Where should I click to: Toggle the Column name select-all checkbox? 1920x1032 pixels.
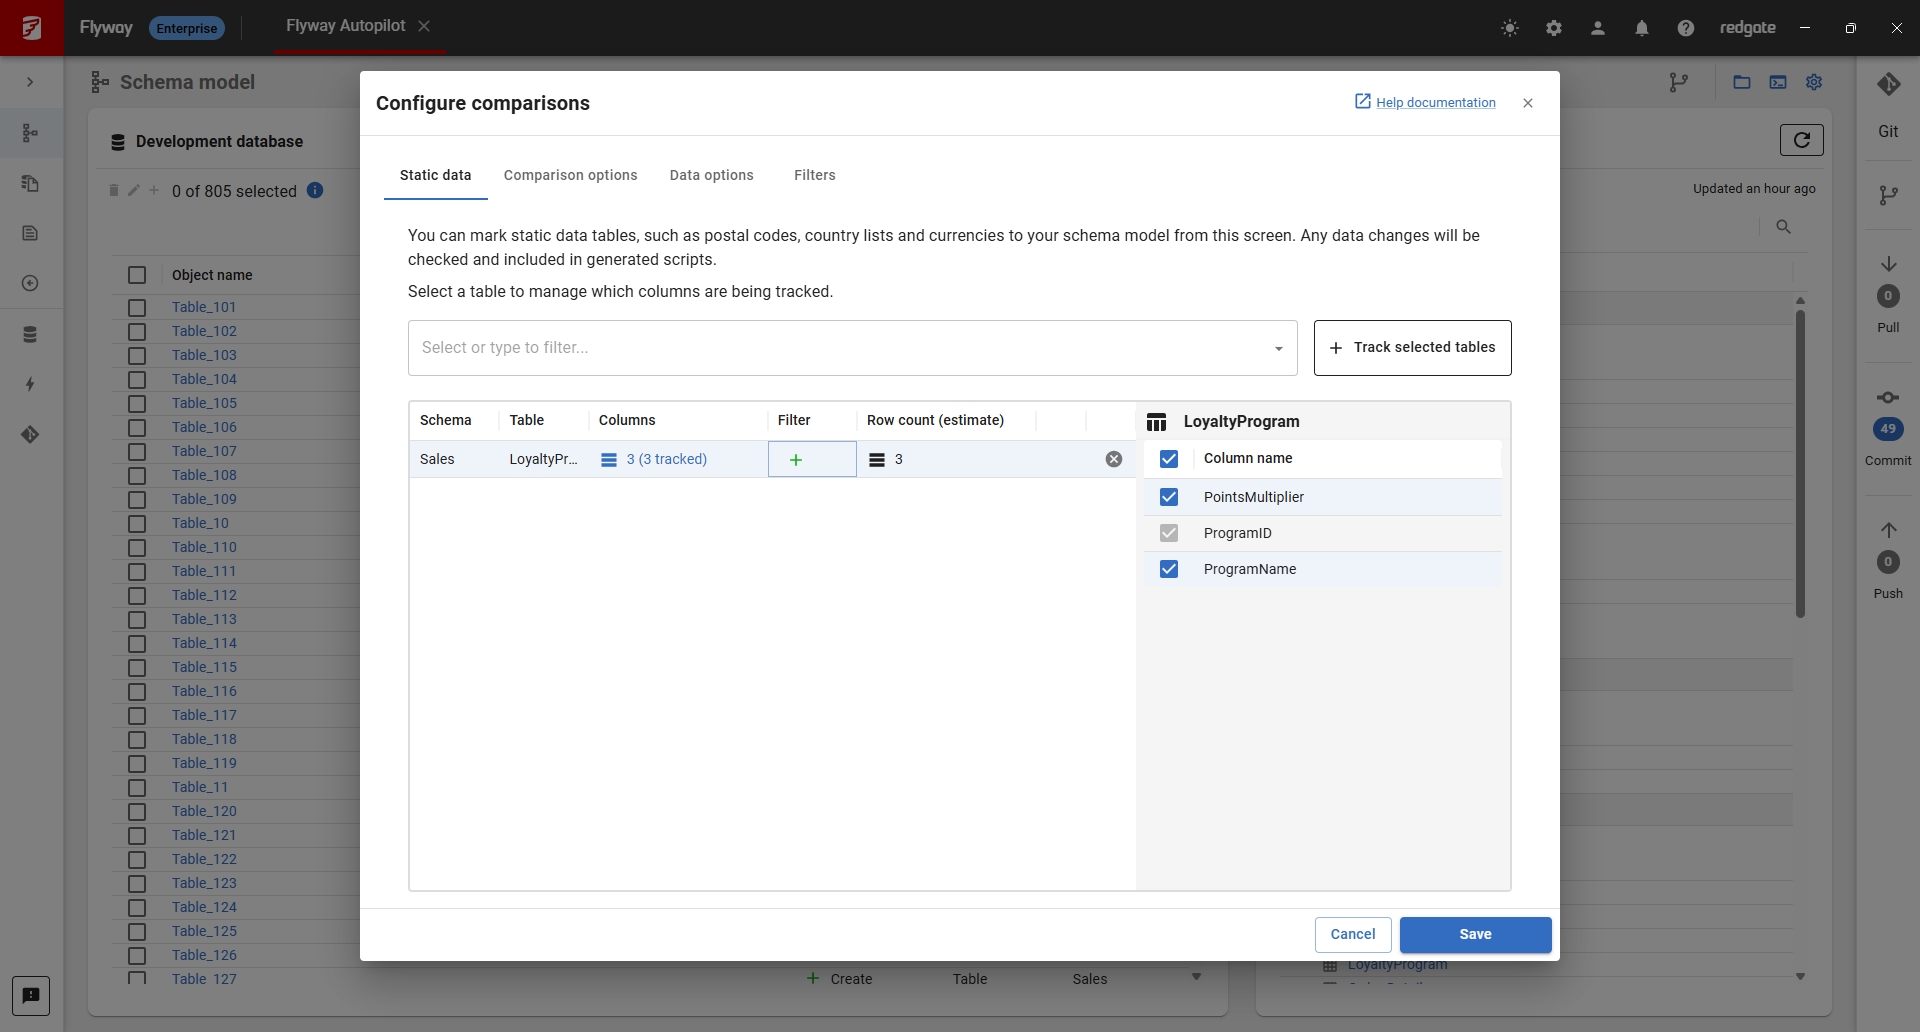click(x=1169, y=459)
